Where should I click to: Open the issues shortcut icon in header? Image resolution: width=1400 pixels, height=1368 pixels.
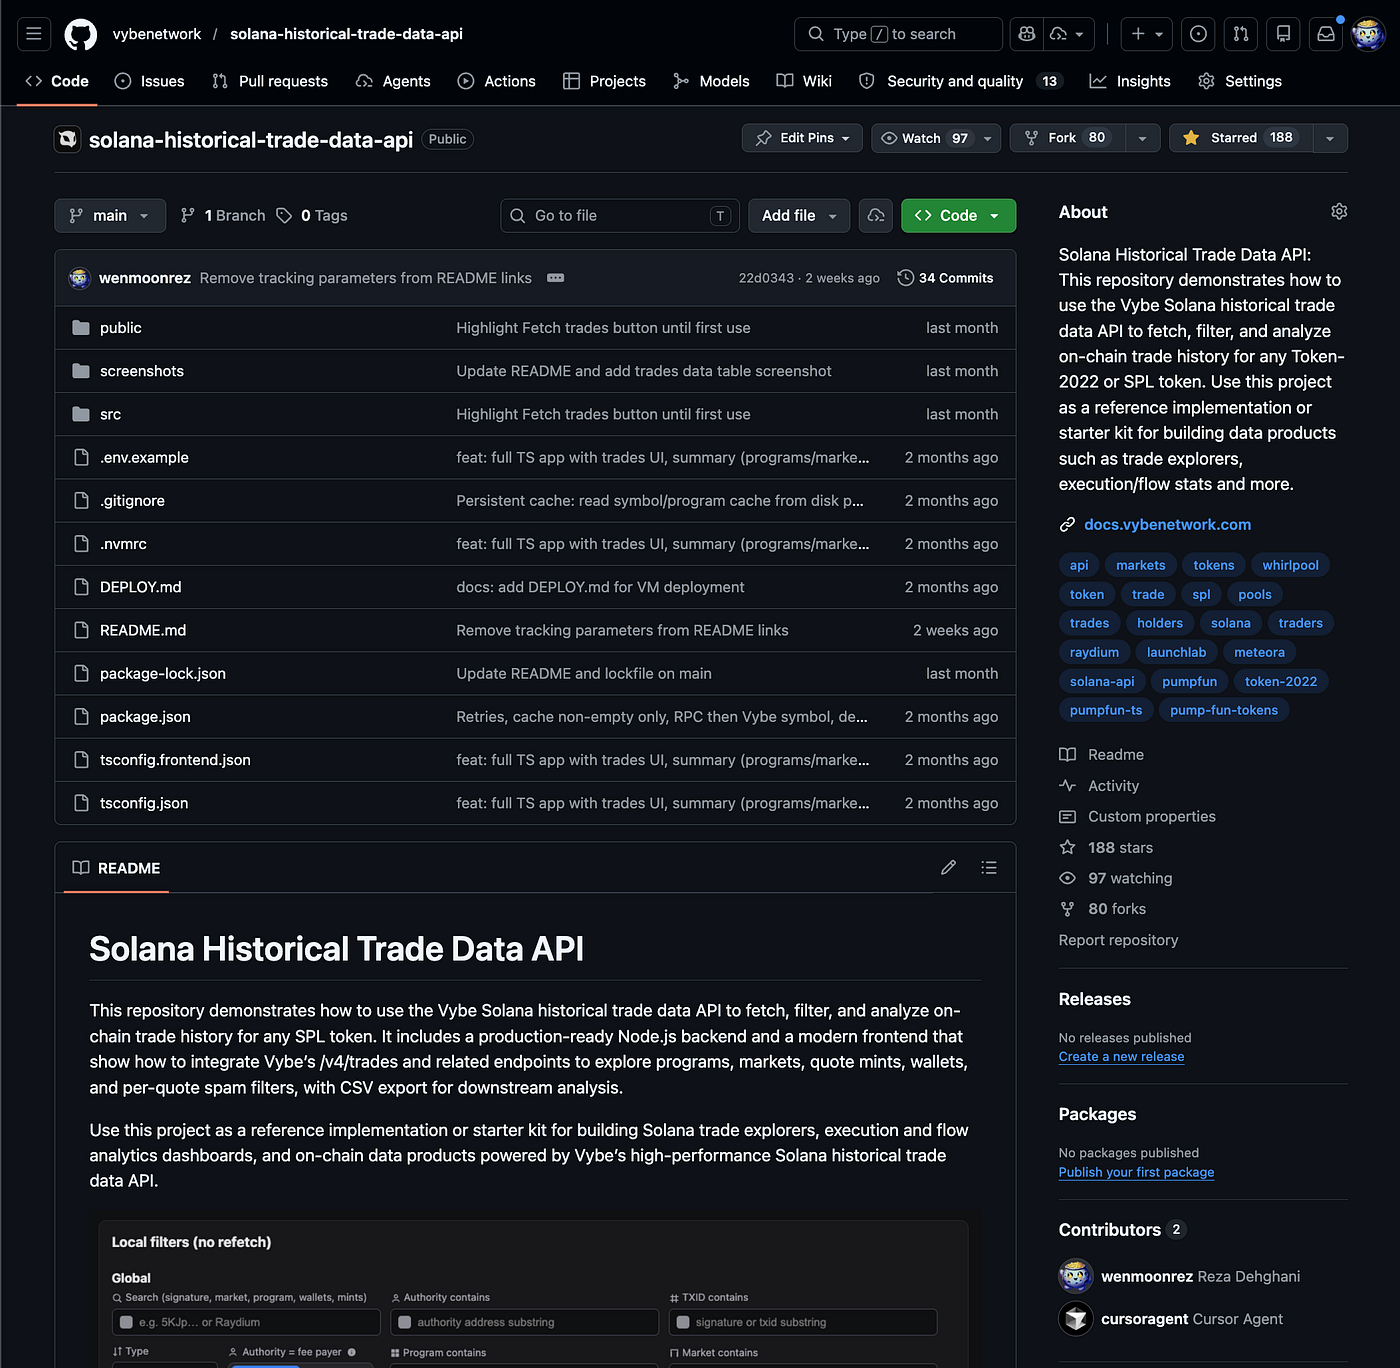coord(1198,34)
